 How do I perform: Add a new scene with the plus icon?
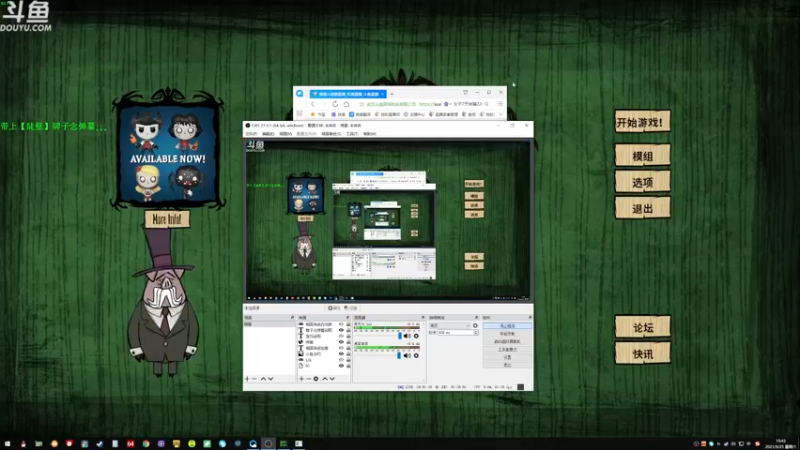tap(247, 379)
